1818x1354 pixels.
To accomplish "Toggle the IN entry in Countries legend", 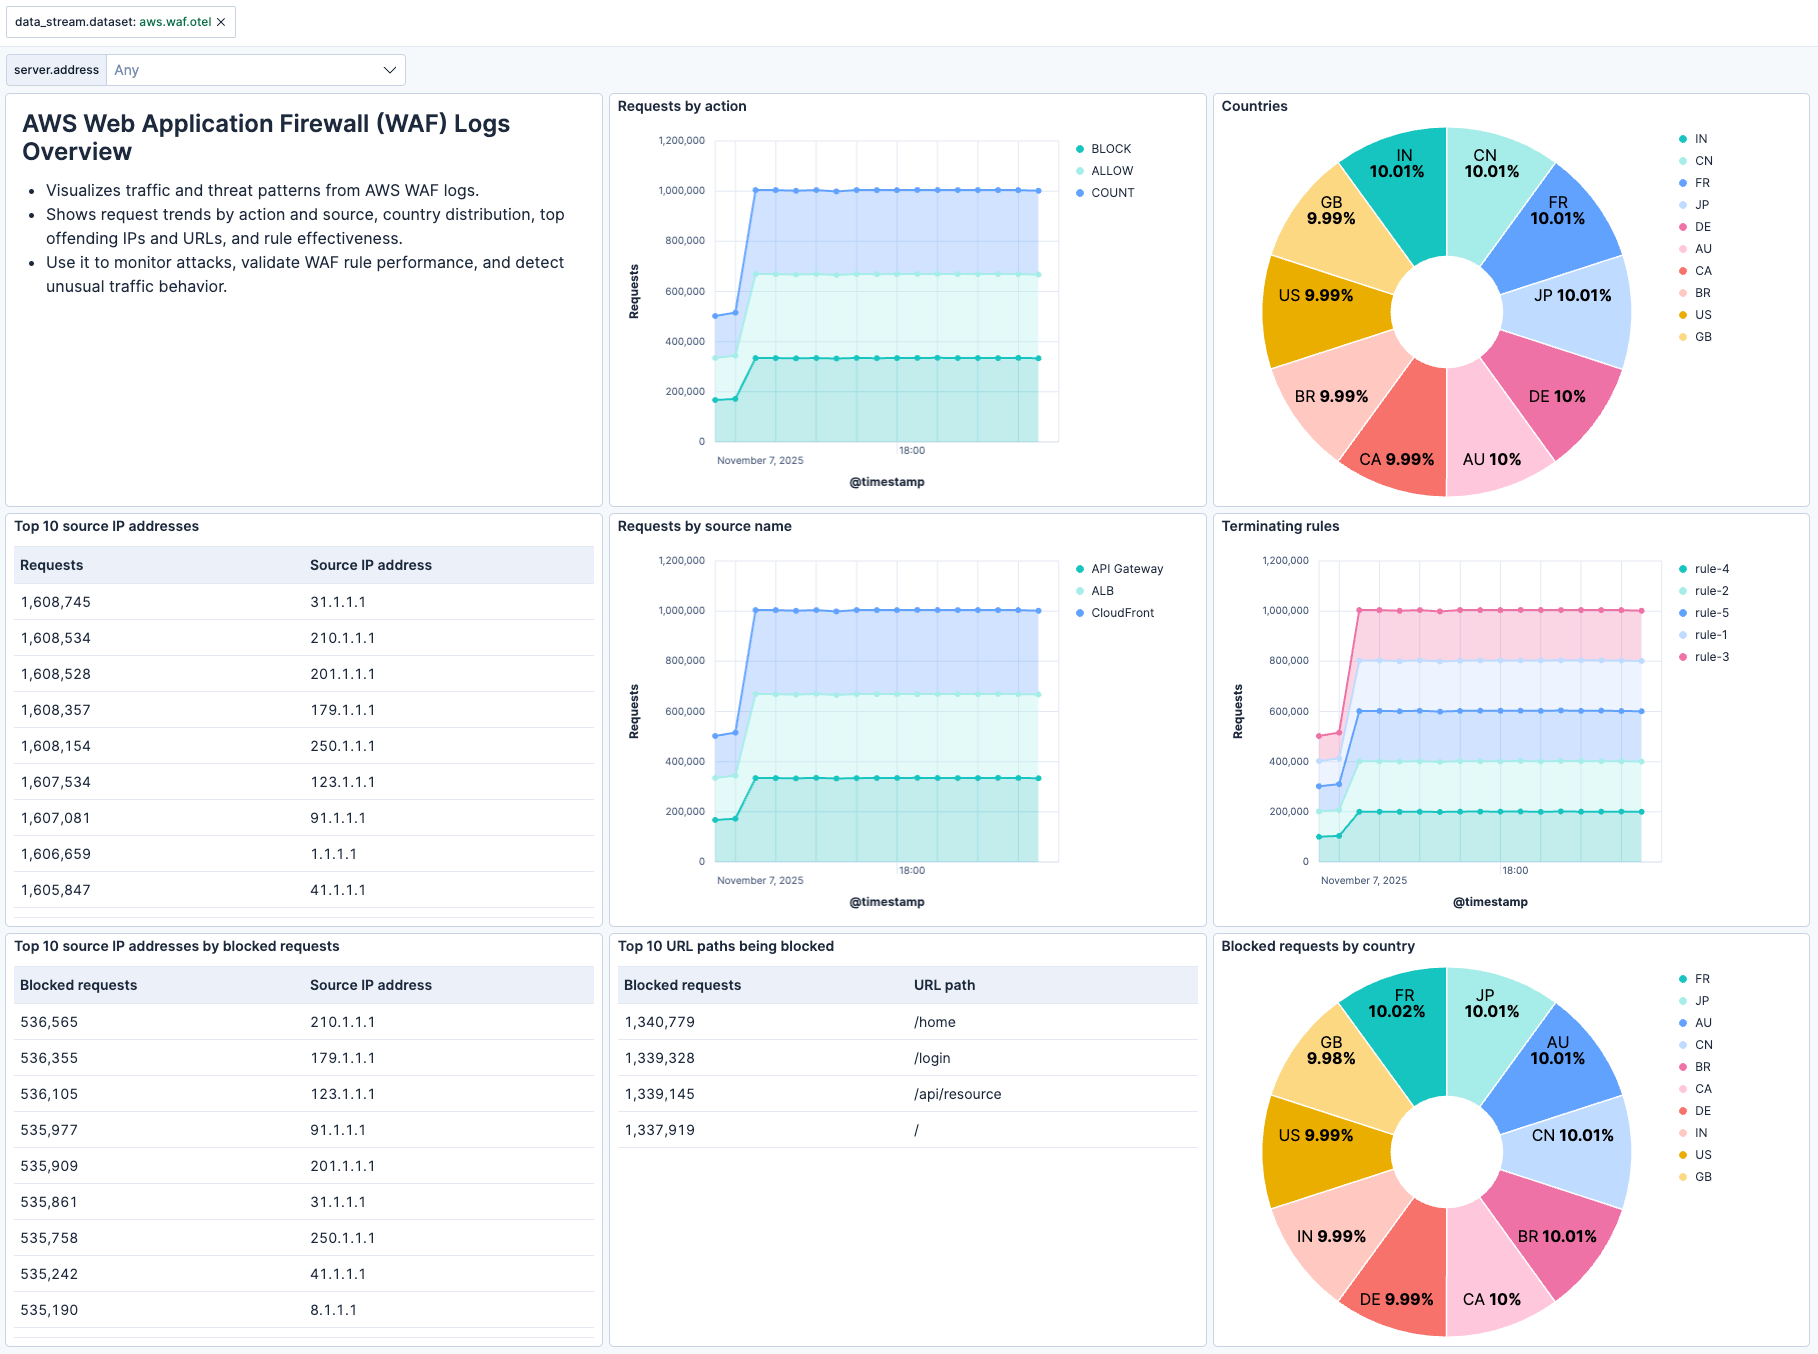I will pyautogui.click(x=1698, y=138).
